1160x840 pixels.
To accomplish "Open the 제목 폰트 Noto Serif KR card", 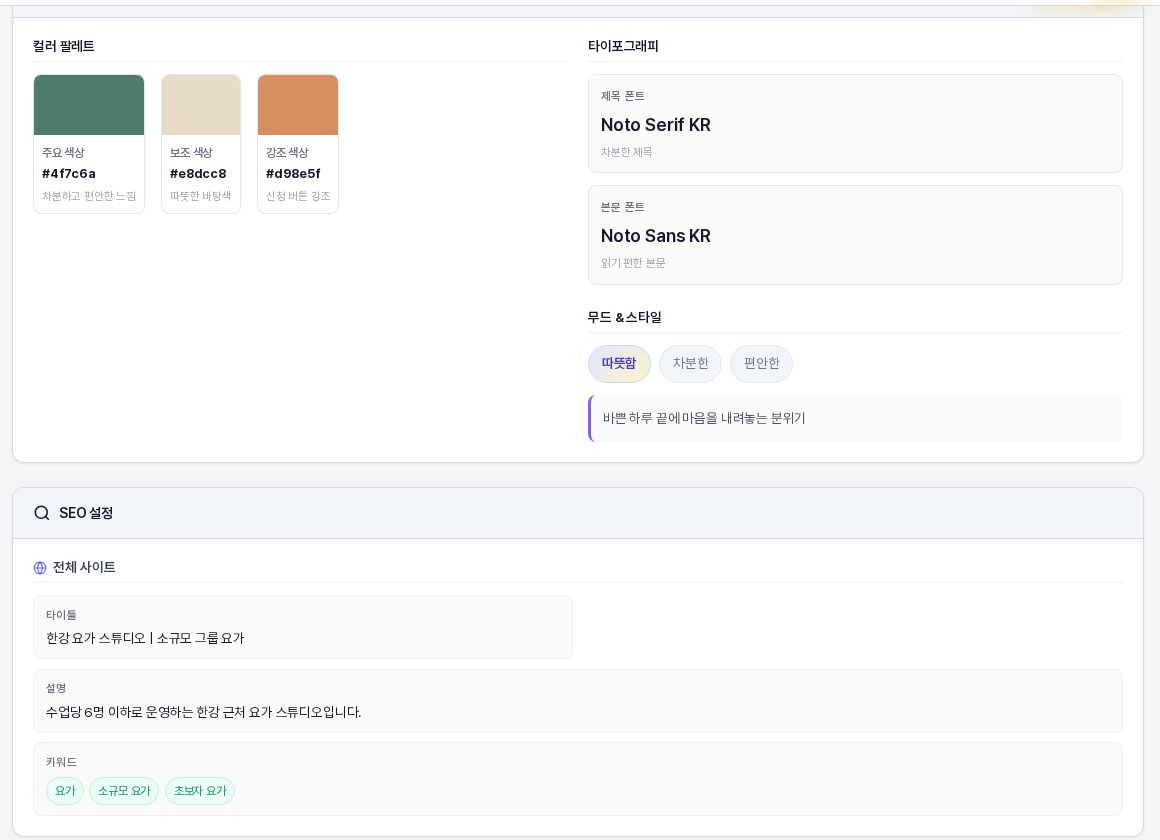I will point(855,124).
